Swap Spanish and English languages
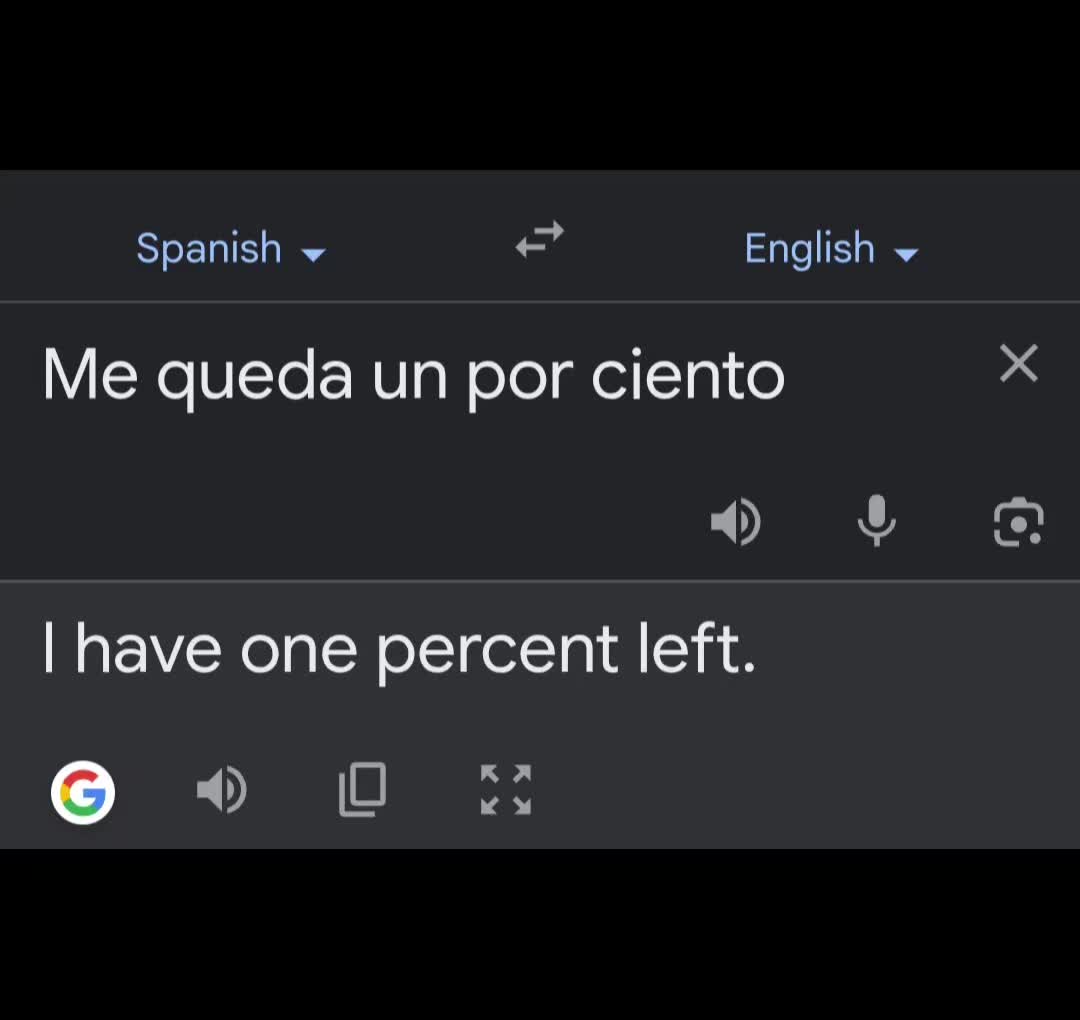 click(539, 240)
